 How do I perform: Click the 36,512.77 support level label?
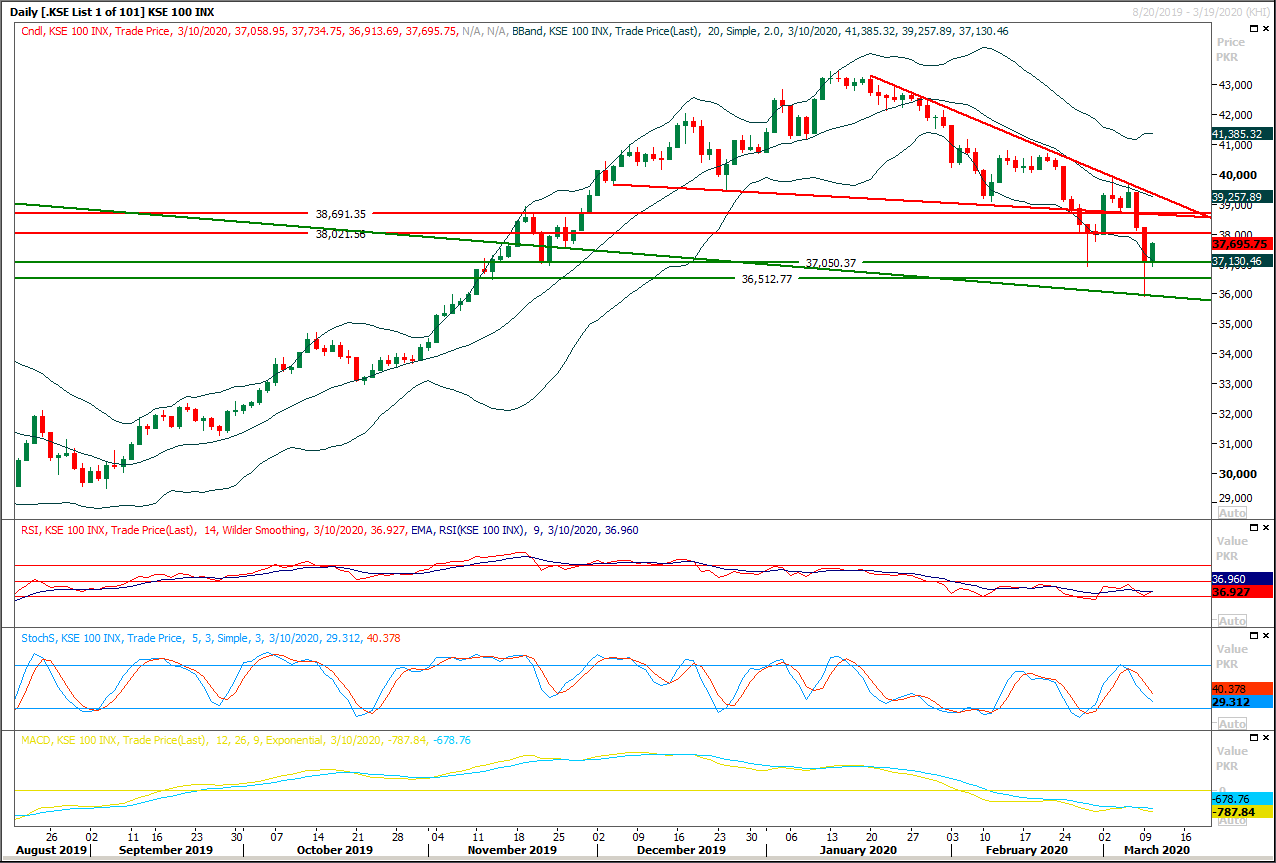767,279
